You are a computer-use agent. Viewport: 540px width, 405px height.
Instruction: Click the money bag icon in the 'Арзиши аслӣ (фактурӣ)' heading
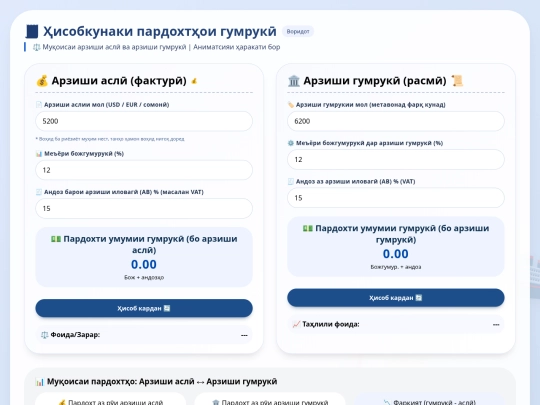[42, 81]
